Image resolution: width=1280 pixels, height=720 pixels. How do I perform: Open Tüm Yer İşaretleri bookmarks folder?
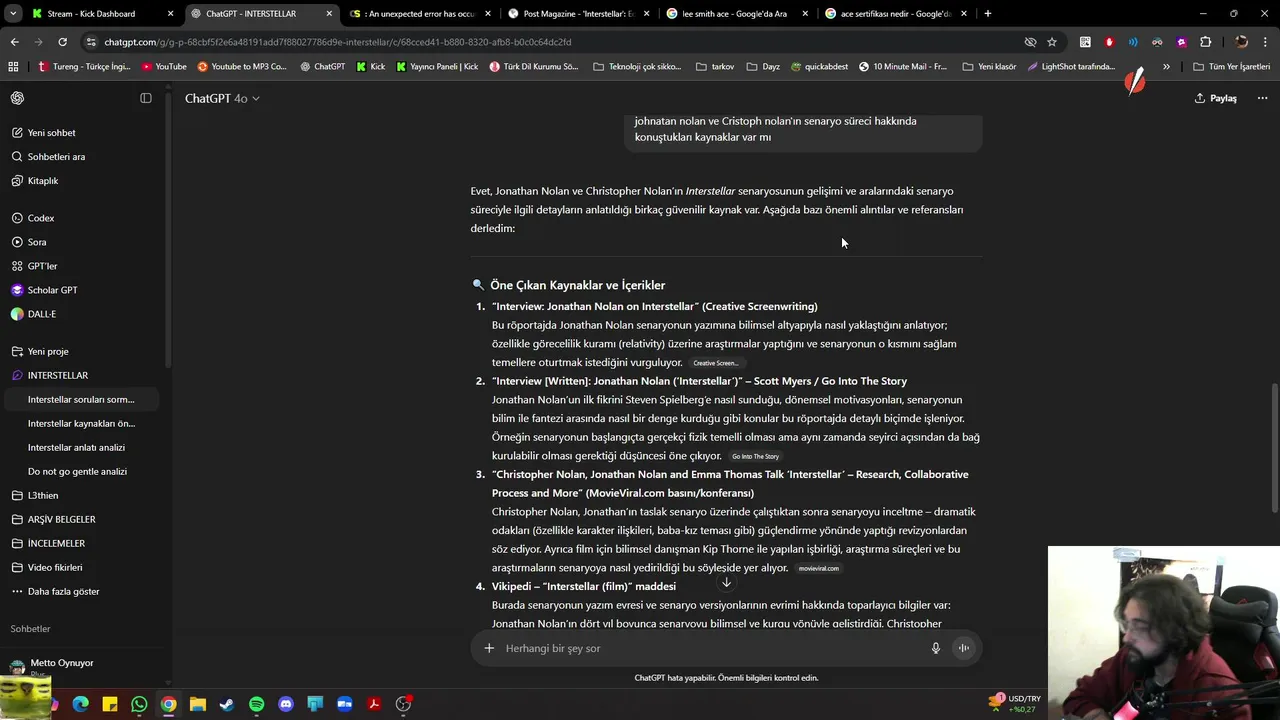click(1231, 67)
